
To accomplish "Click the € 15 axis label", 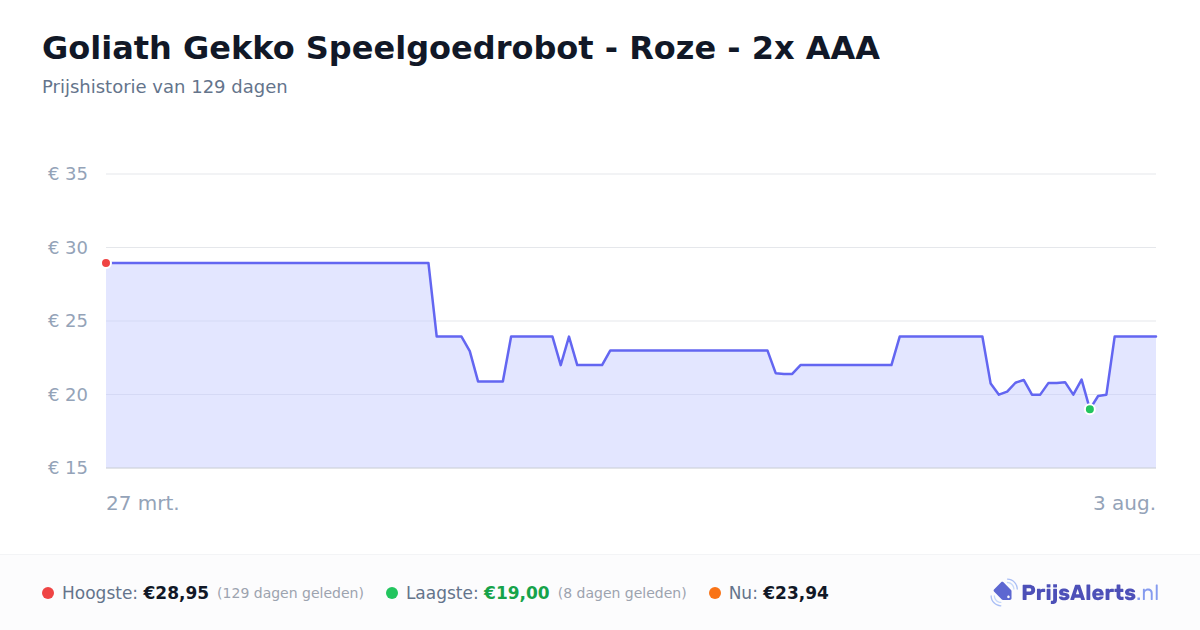I will 68,468.
